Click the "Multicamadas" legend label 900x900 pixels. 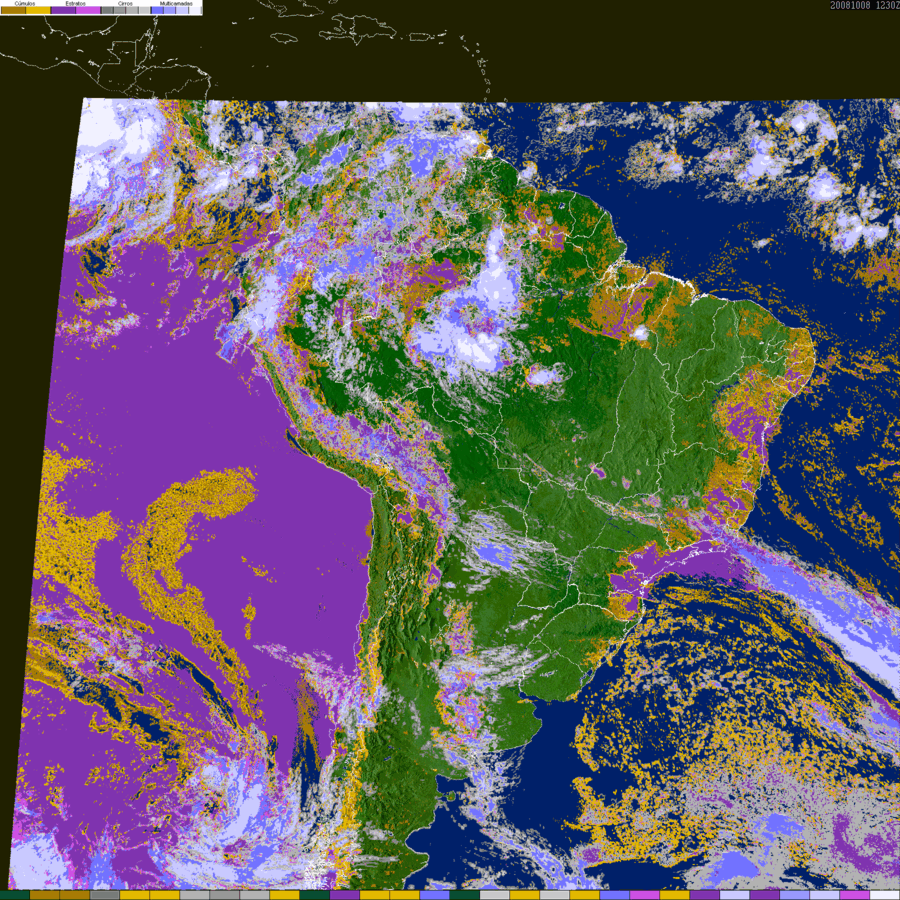pyautogui.click(x=176, y=3)
